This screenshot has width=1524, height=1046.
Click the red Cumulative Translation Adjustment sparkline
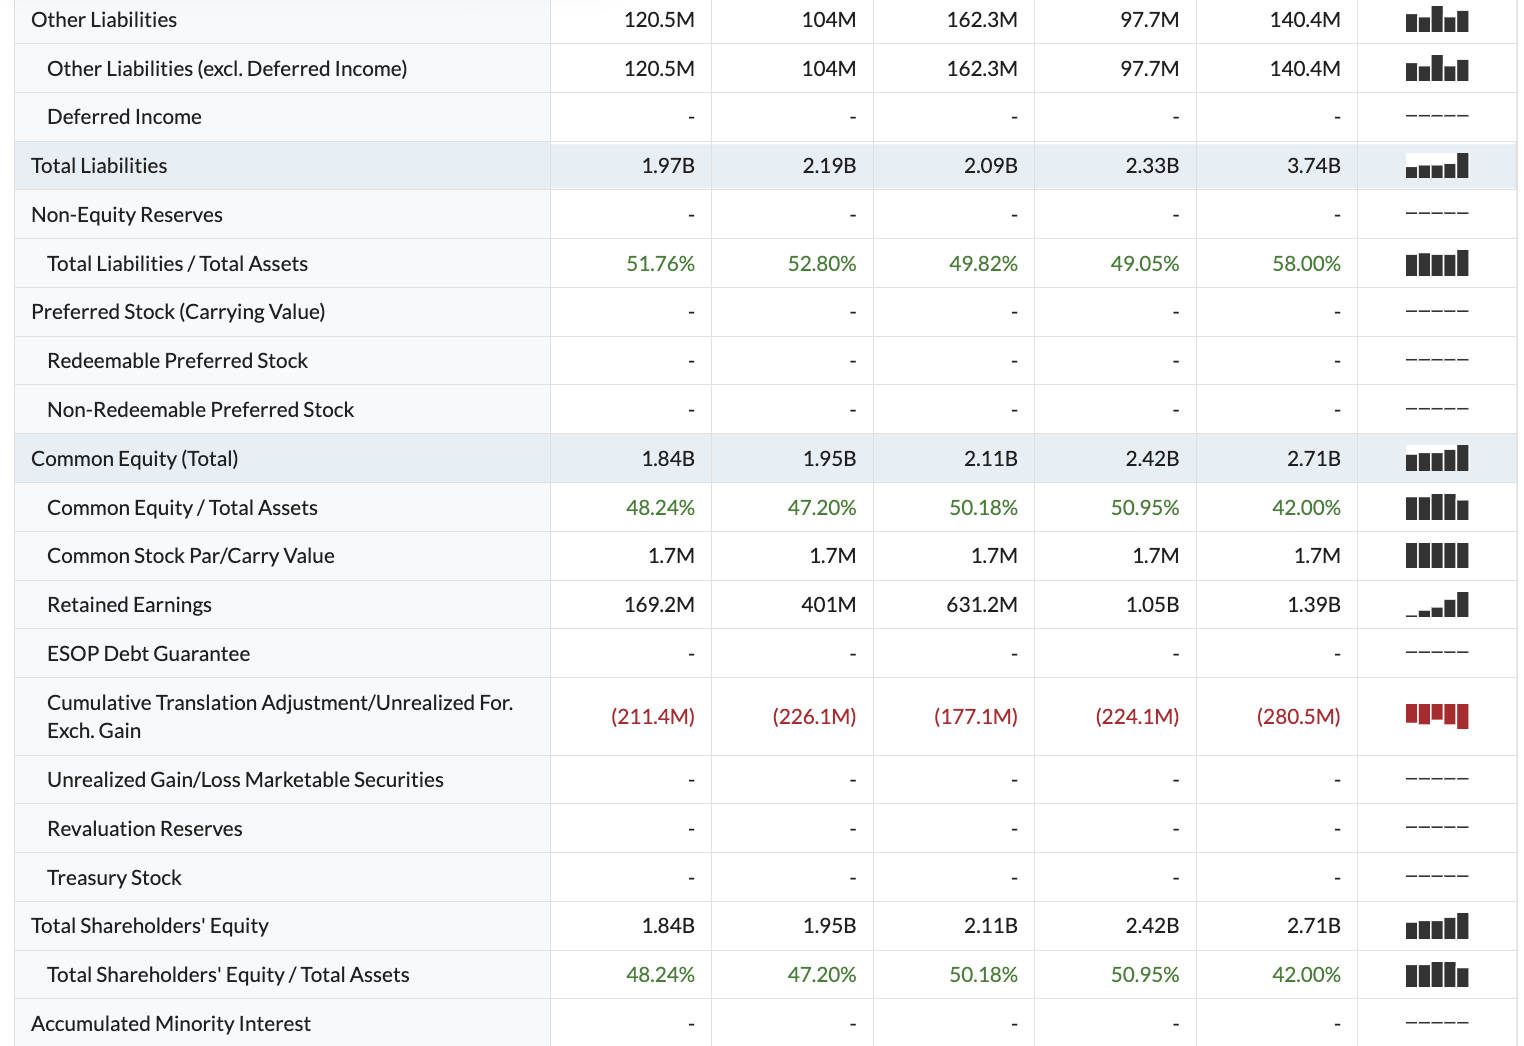(x=1437, y=716)
